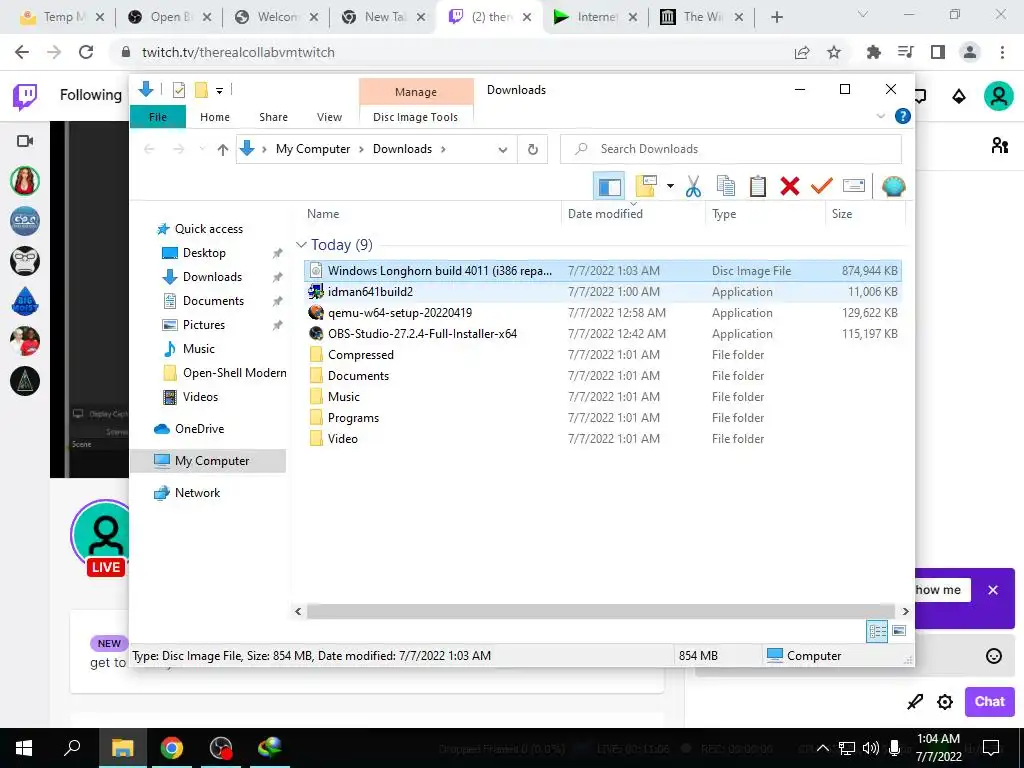1024x768 pixels.
Task: Click New folder icon in title bar
Action: point(202,90)
